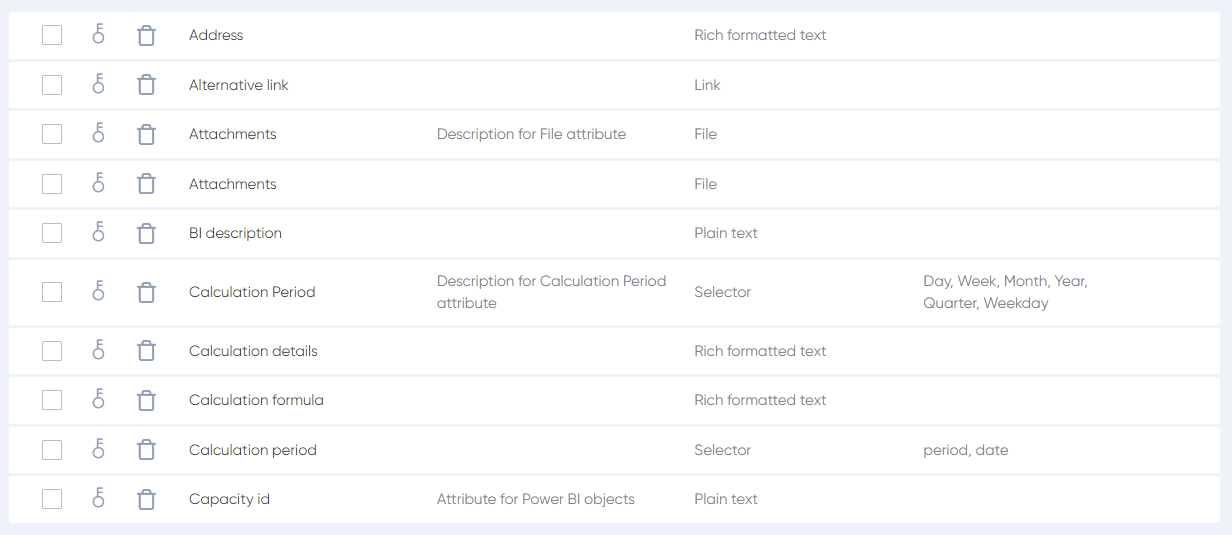Remove BI description using its trash icon
Viewport: 1232px width, 535px height.
[146, 233]
